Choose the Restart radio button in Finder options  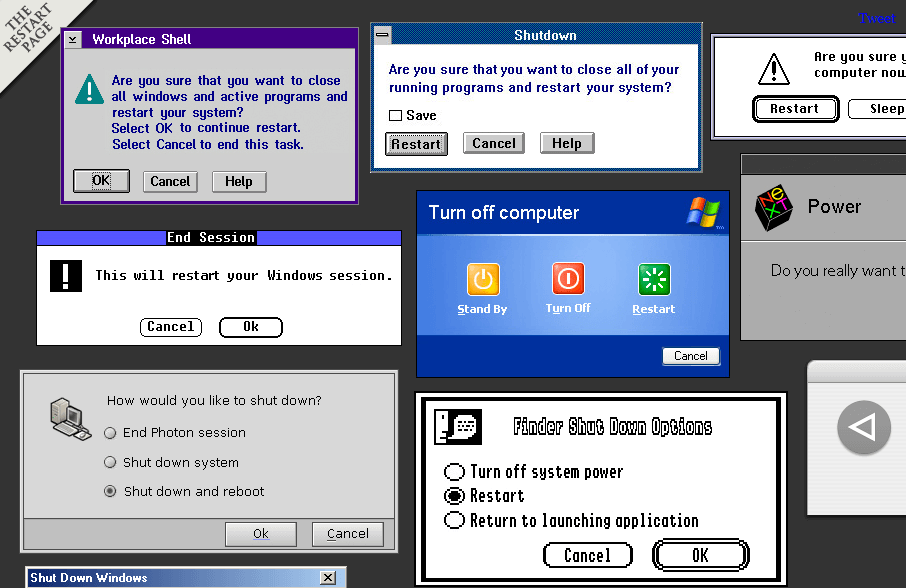click(x=454, y=496)
